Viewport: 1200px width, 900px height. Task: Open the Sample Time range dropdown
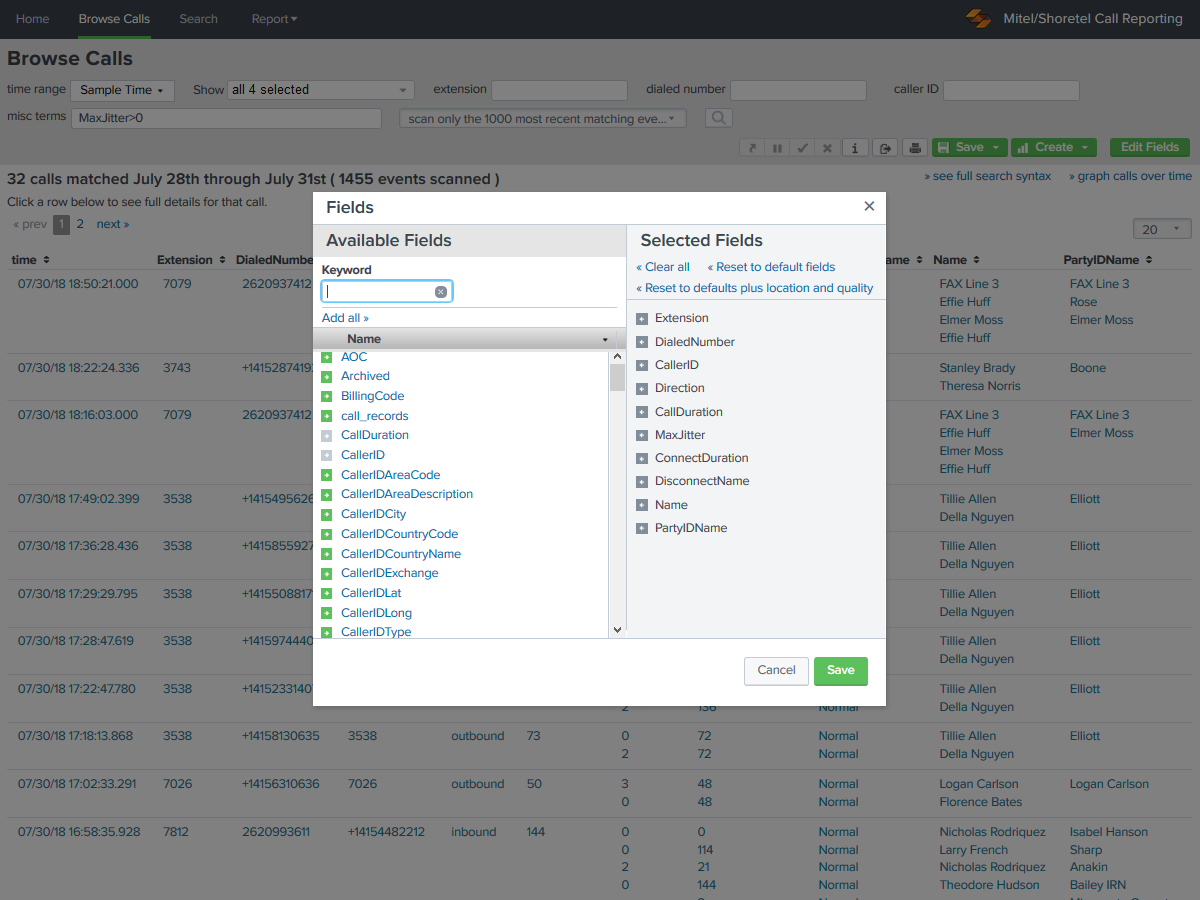coord(122,89)
